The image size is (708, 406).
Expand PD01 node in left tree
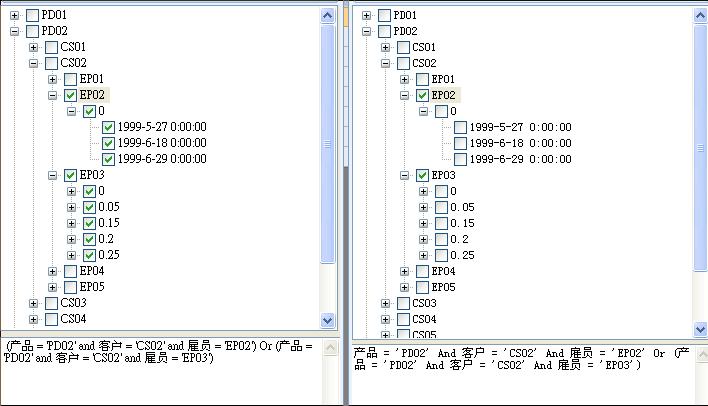click(14, 15)
